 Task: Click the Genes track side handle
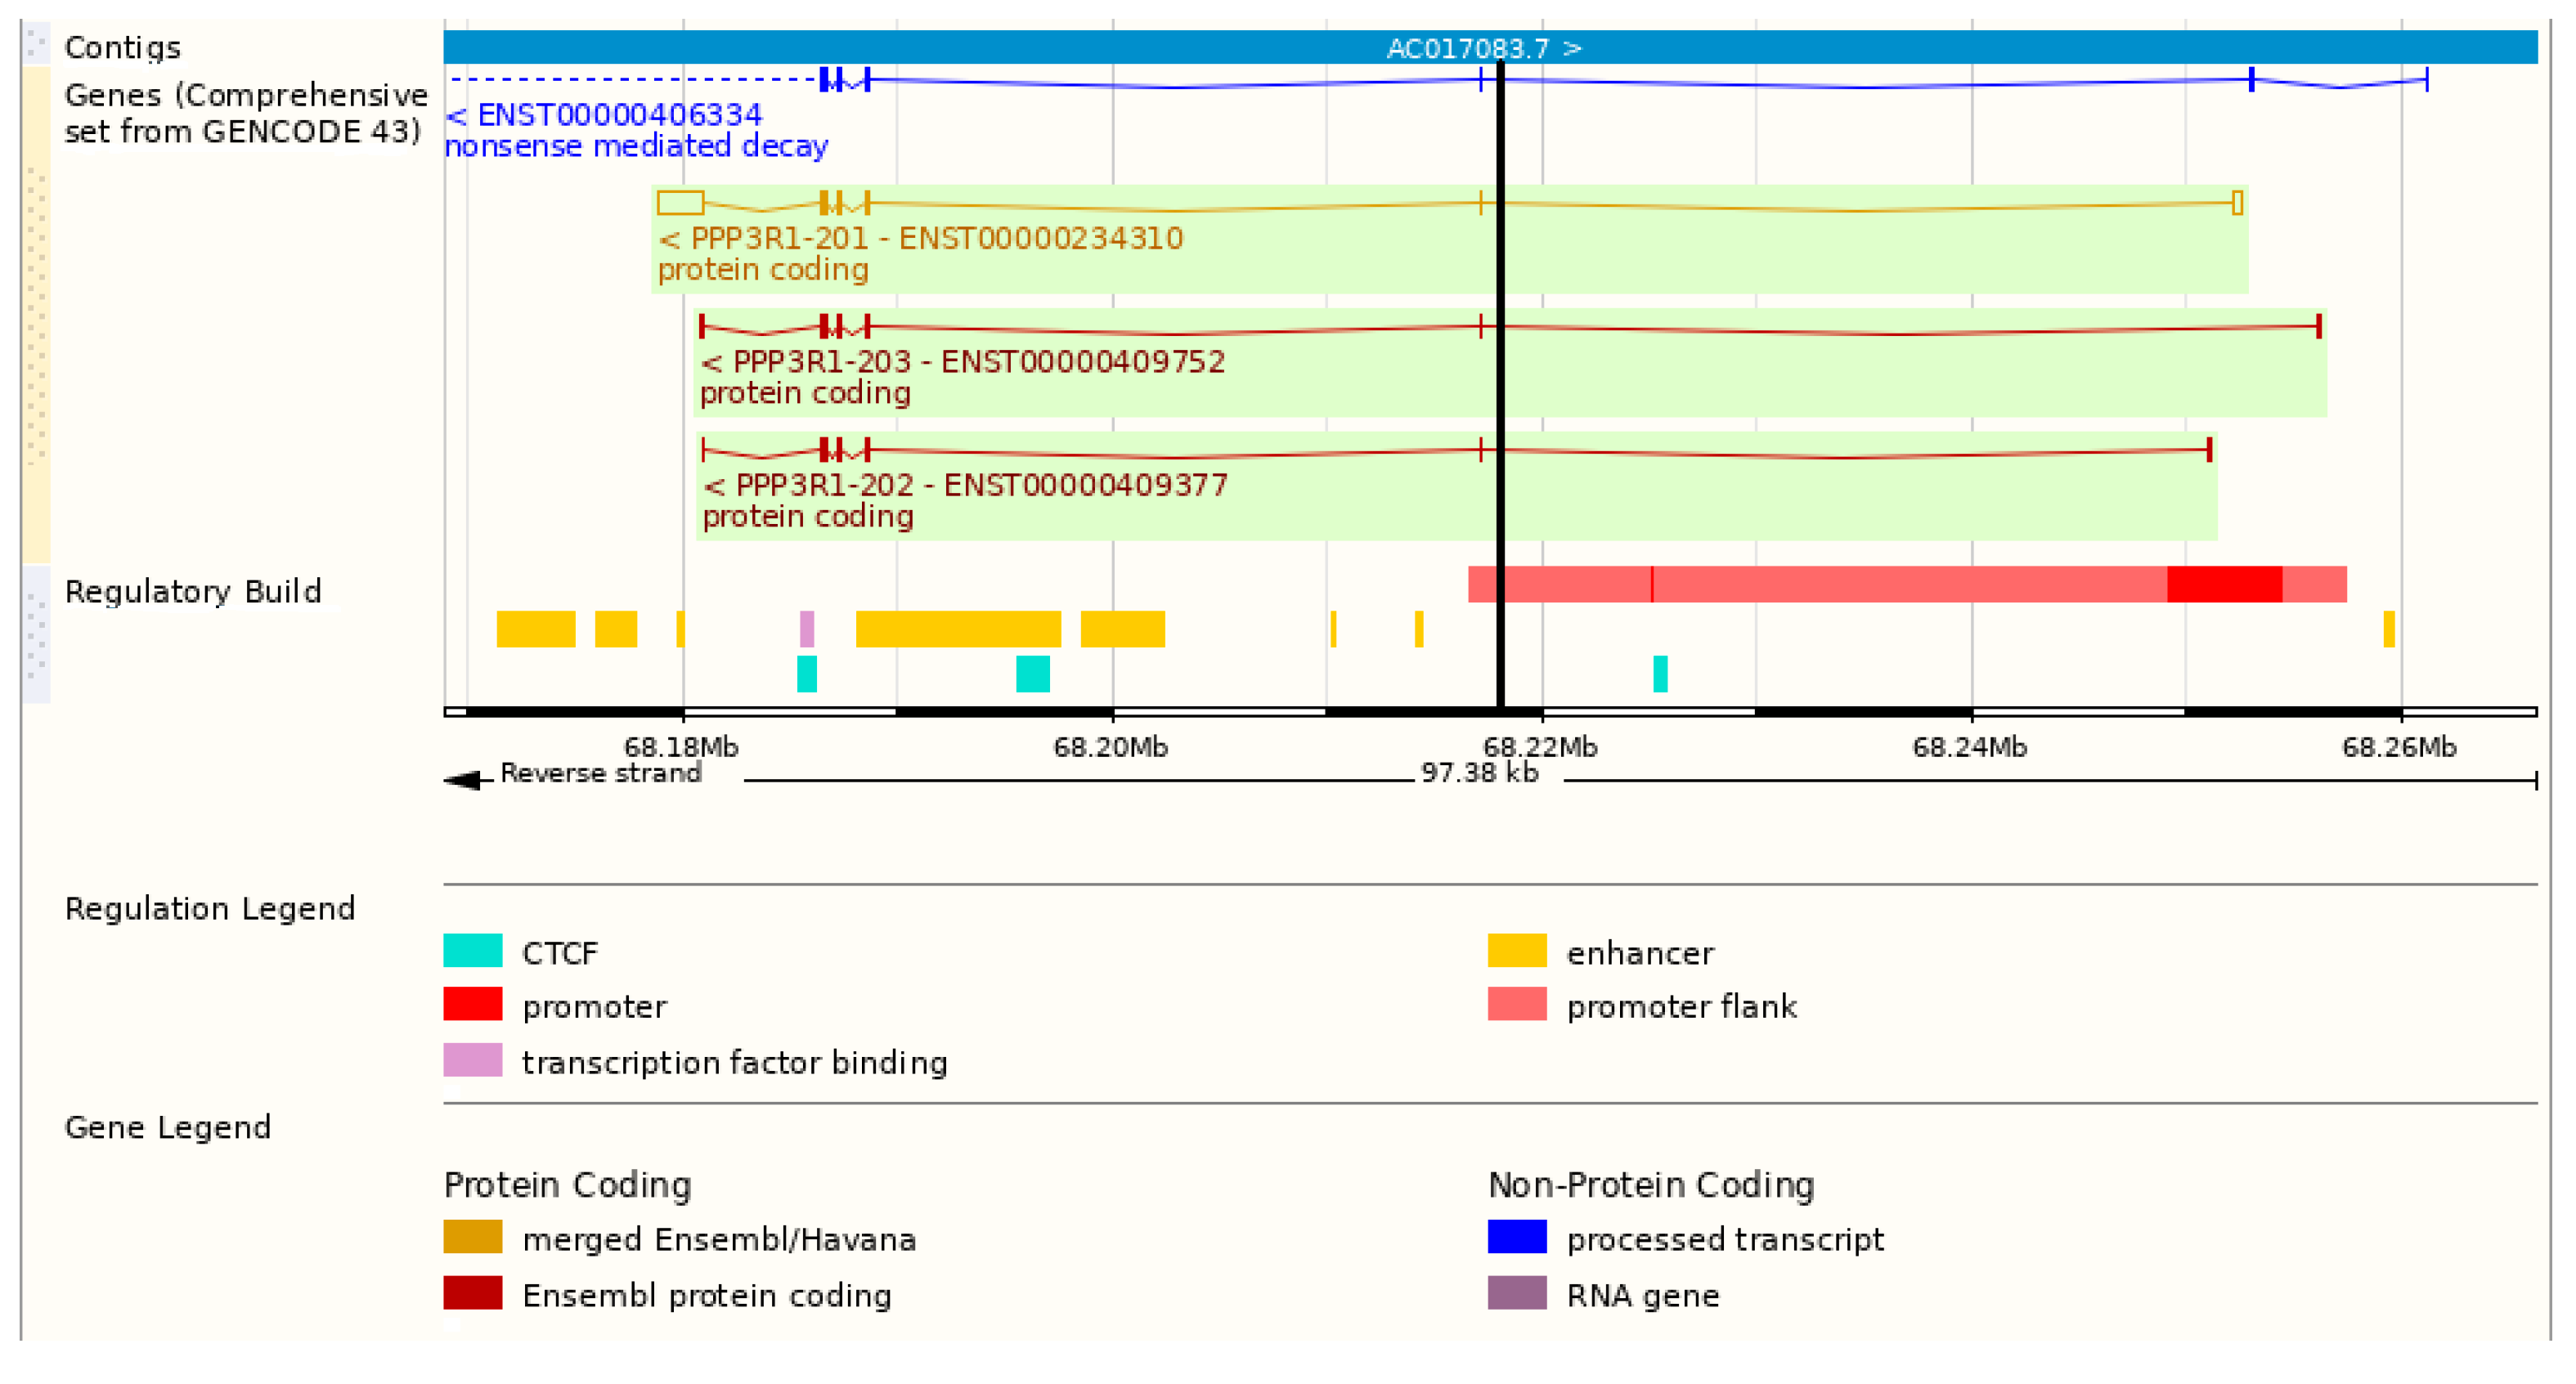coord(36,315)
